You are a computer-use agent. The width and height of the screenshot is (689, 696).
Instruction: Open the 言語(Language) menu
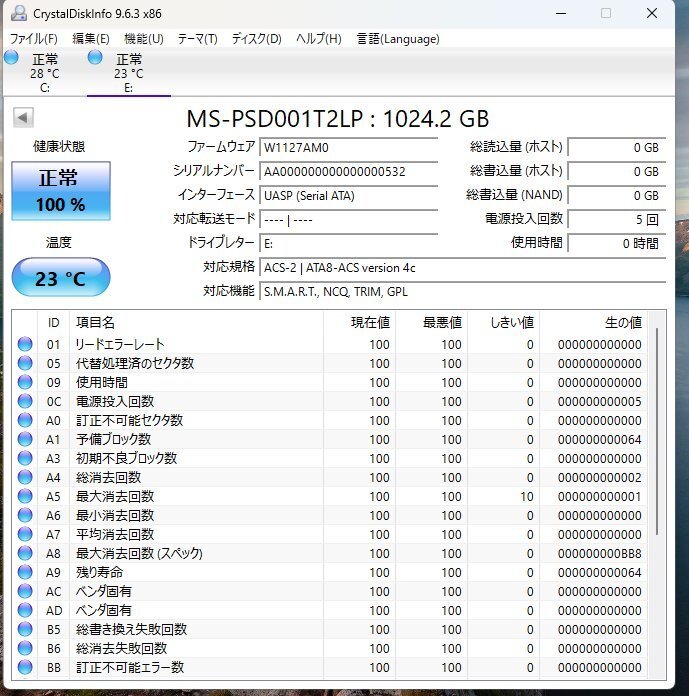click(398, 39)
